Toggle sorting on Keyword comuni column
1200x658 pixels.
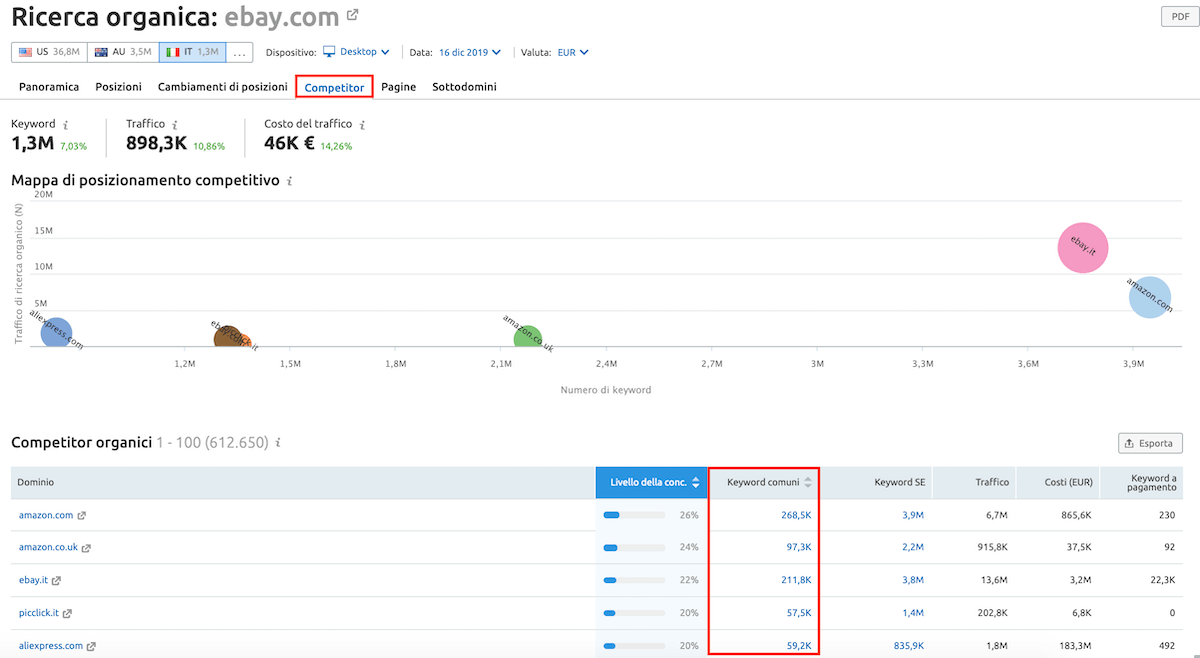click(x=806, y=482)
